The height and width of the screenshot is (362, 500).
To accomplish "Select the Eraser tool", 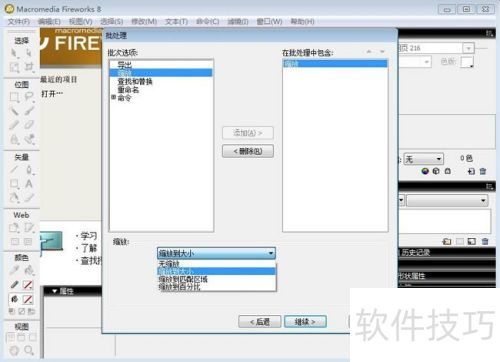I will point(29,125).
